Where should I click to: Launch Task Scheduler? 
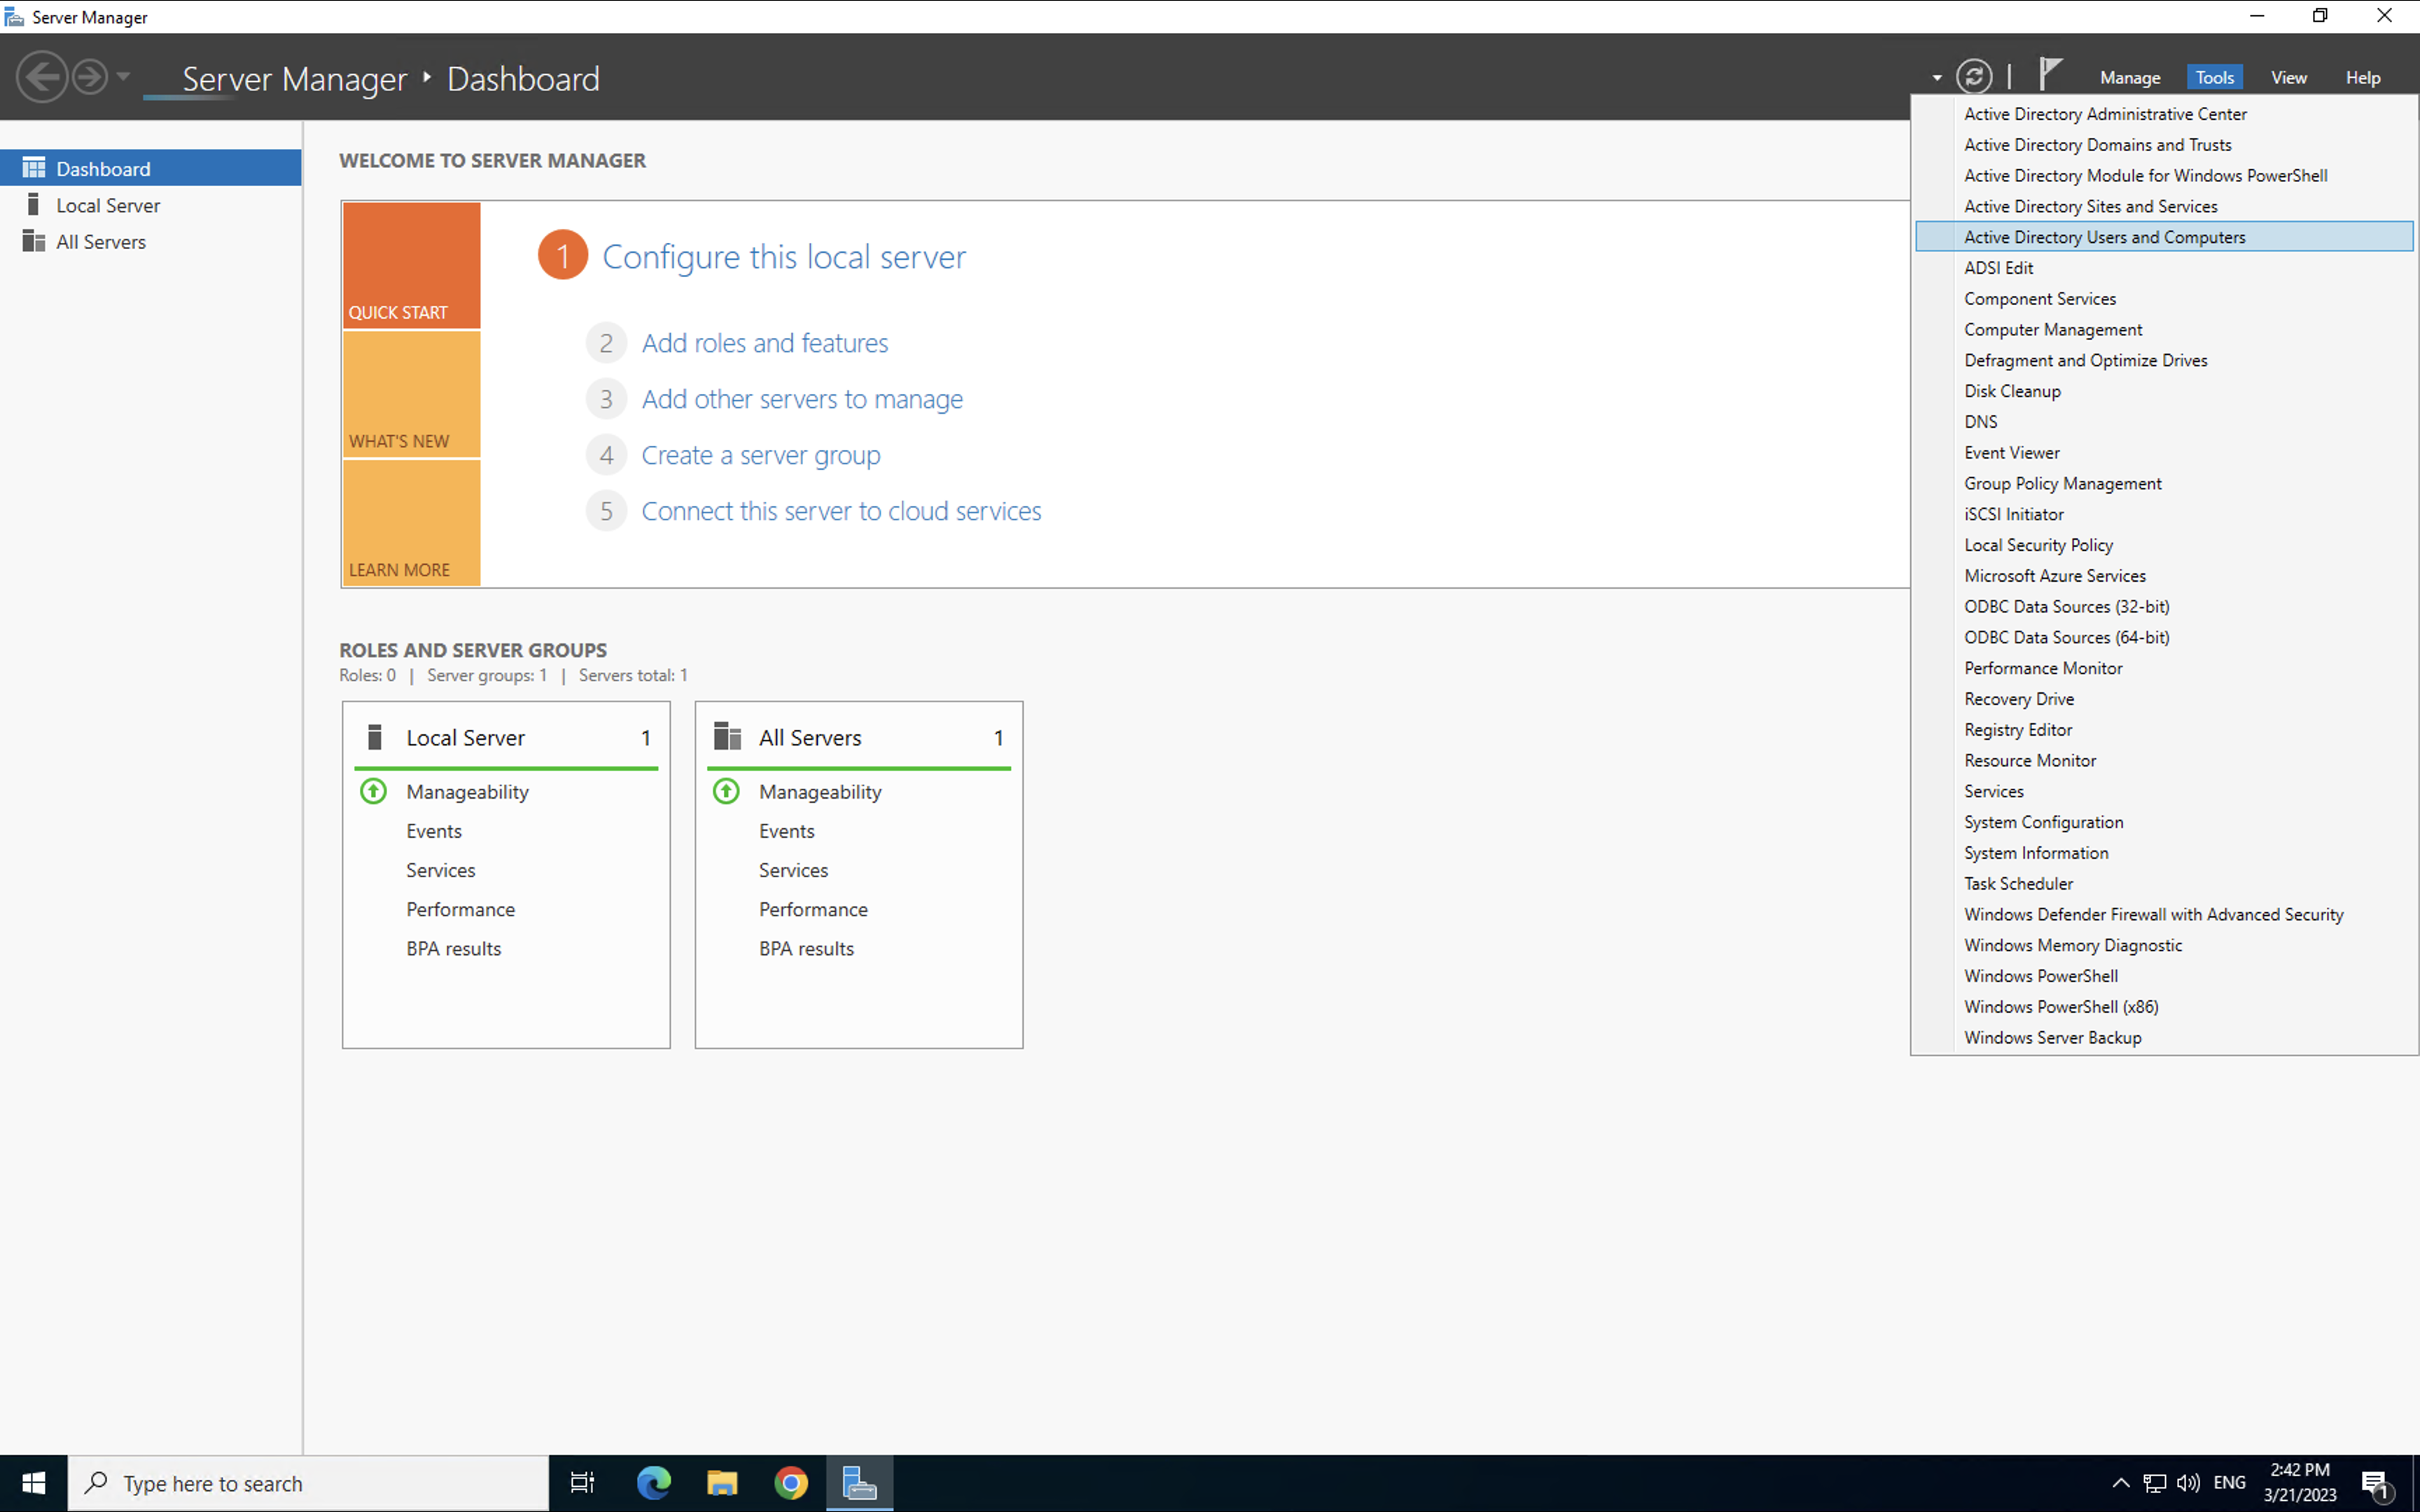2164,884
